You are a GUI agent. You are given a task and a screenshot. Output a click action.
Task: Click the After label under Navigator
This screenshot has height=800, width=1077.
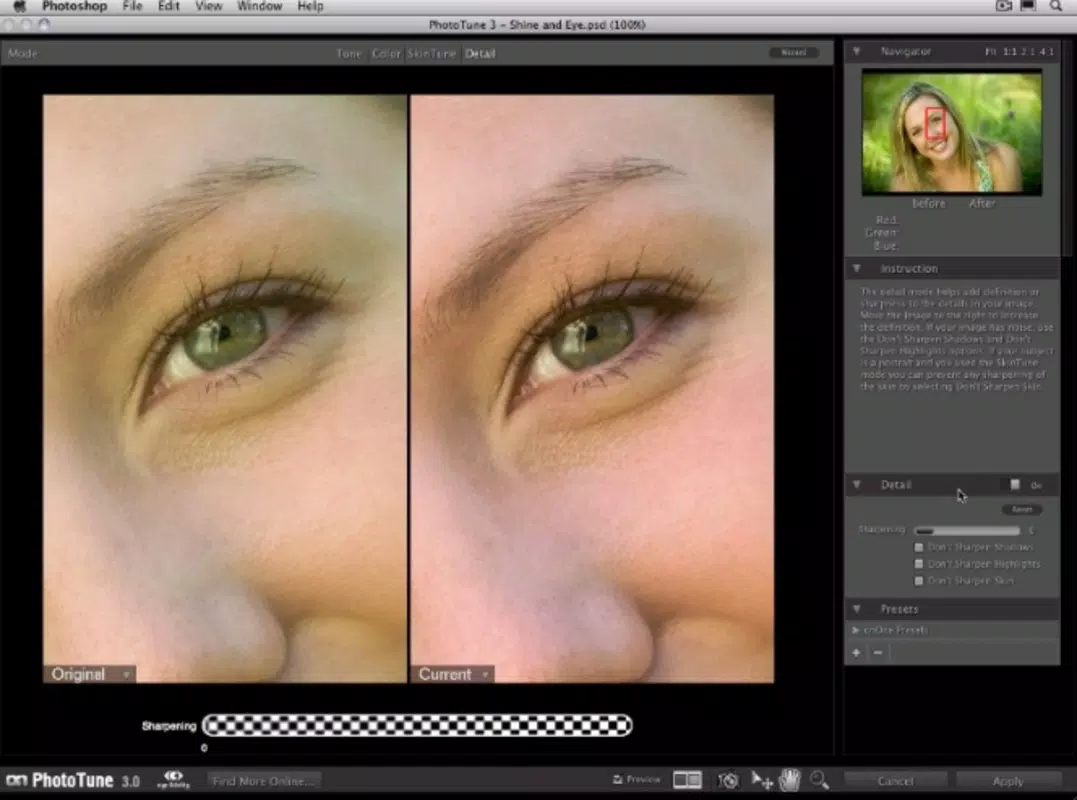coord(982,204)
